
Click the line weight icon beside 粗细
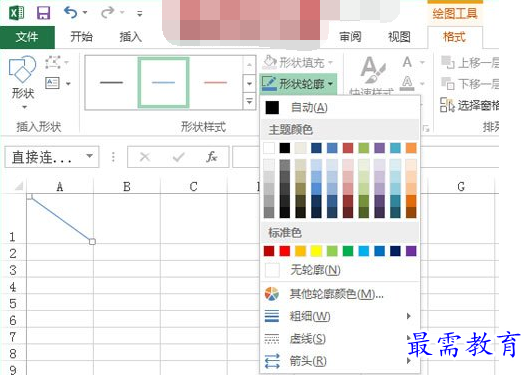[x=272, y=316]
